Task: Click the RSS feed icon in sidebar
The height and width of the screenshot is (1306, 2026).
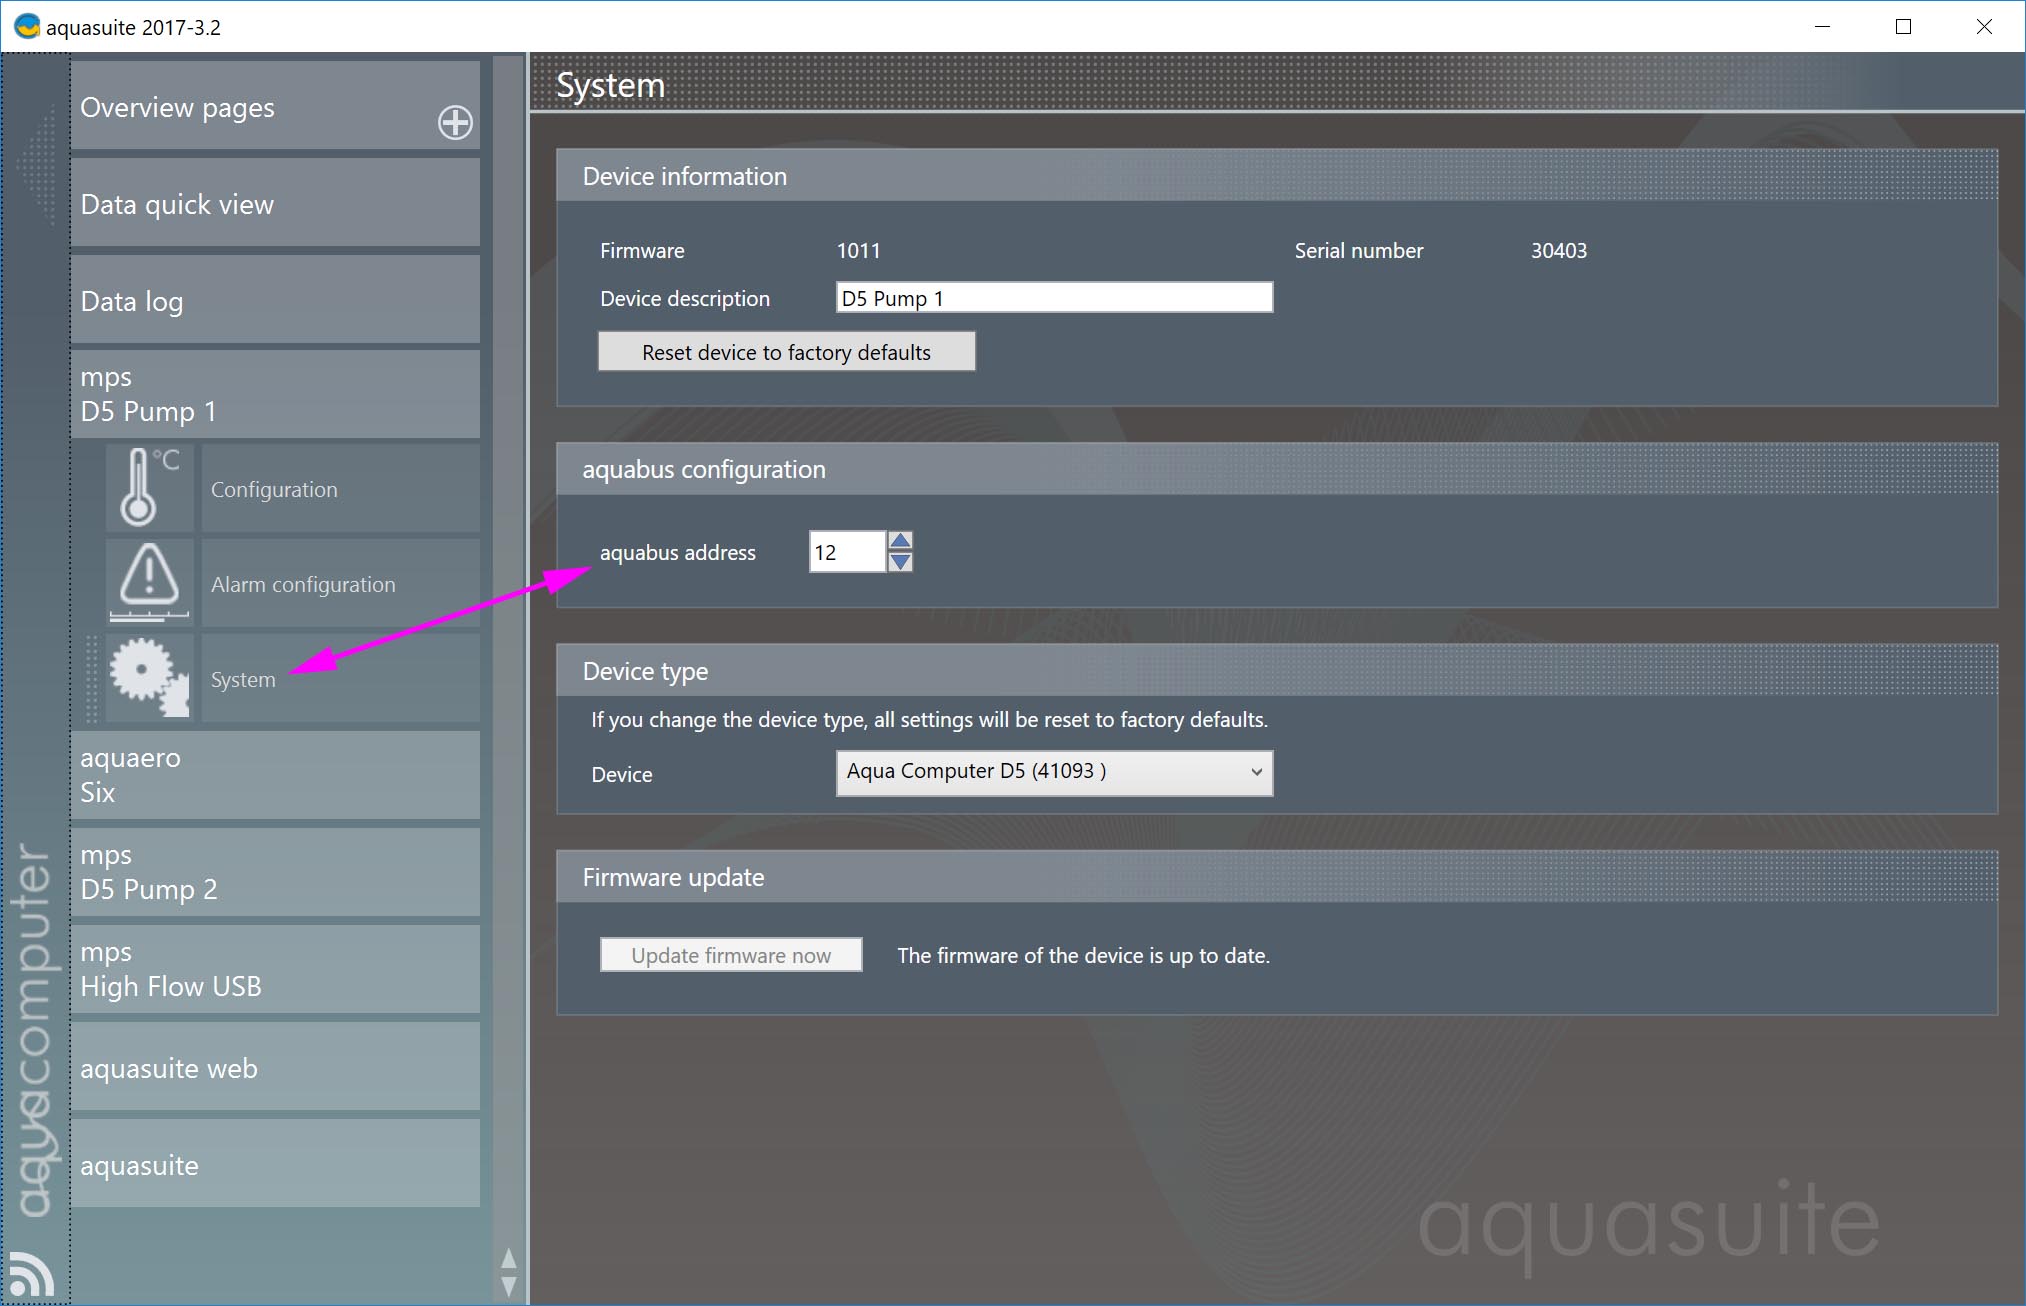Action: tap(31, 1273)
